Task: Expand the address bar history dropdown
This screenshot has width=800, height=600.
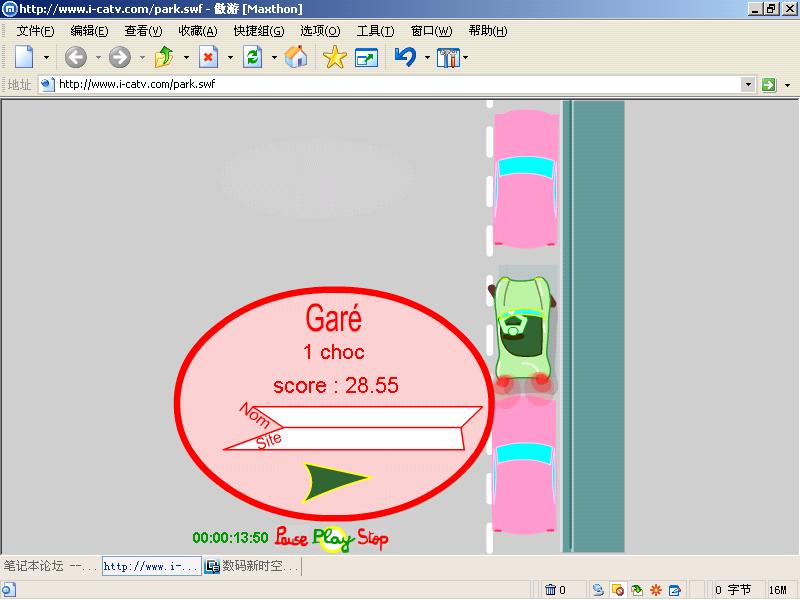Action: tap(748, 84)
